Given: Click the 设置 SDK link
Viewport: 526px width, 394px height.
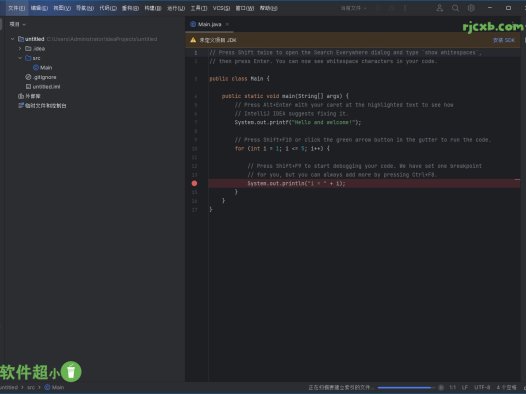Looking at the screenshot, I should [504, 40].
